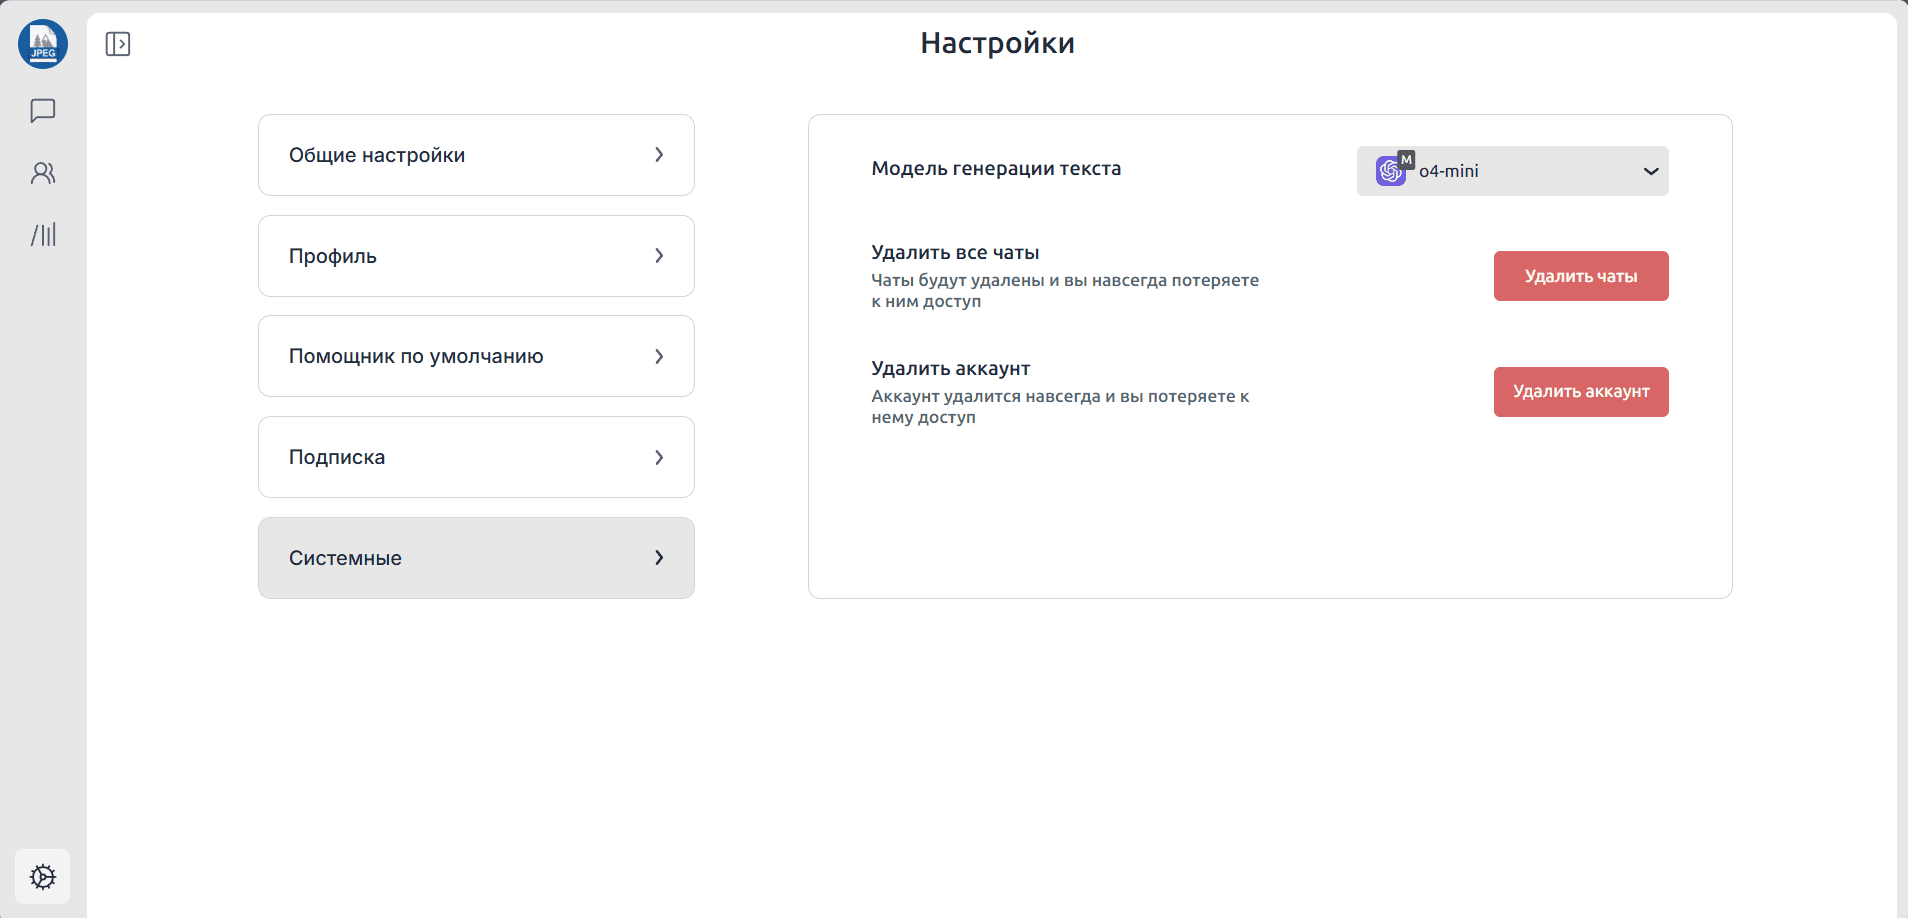
Task: Open Общие настройки section
Action: 476,155
